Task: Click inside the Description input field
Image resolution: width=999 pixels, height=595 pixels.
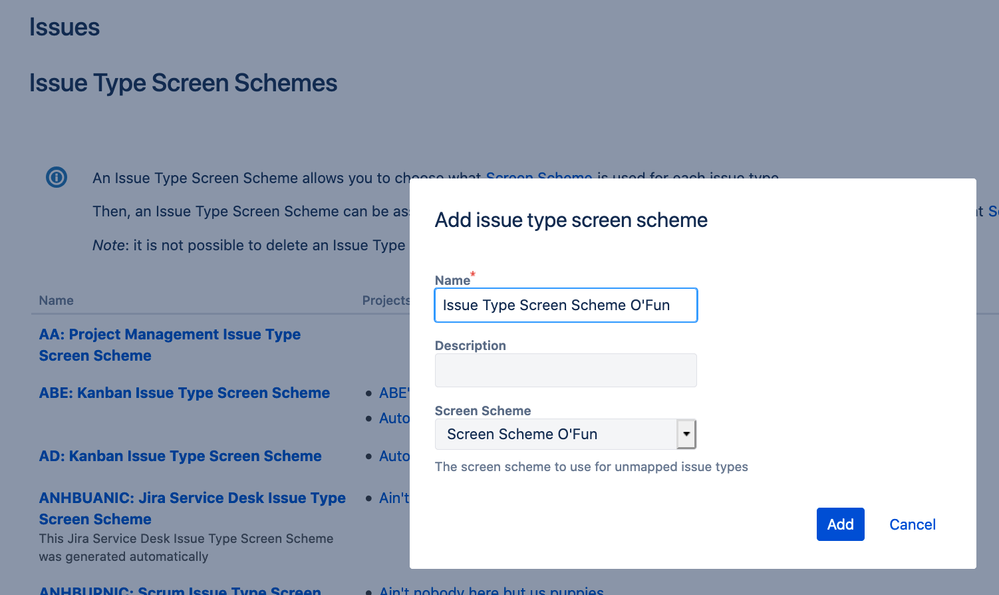Action: [565, 370]
